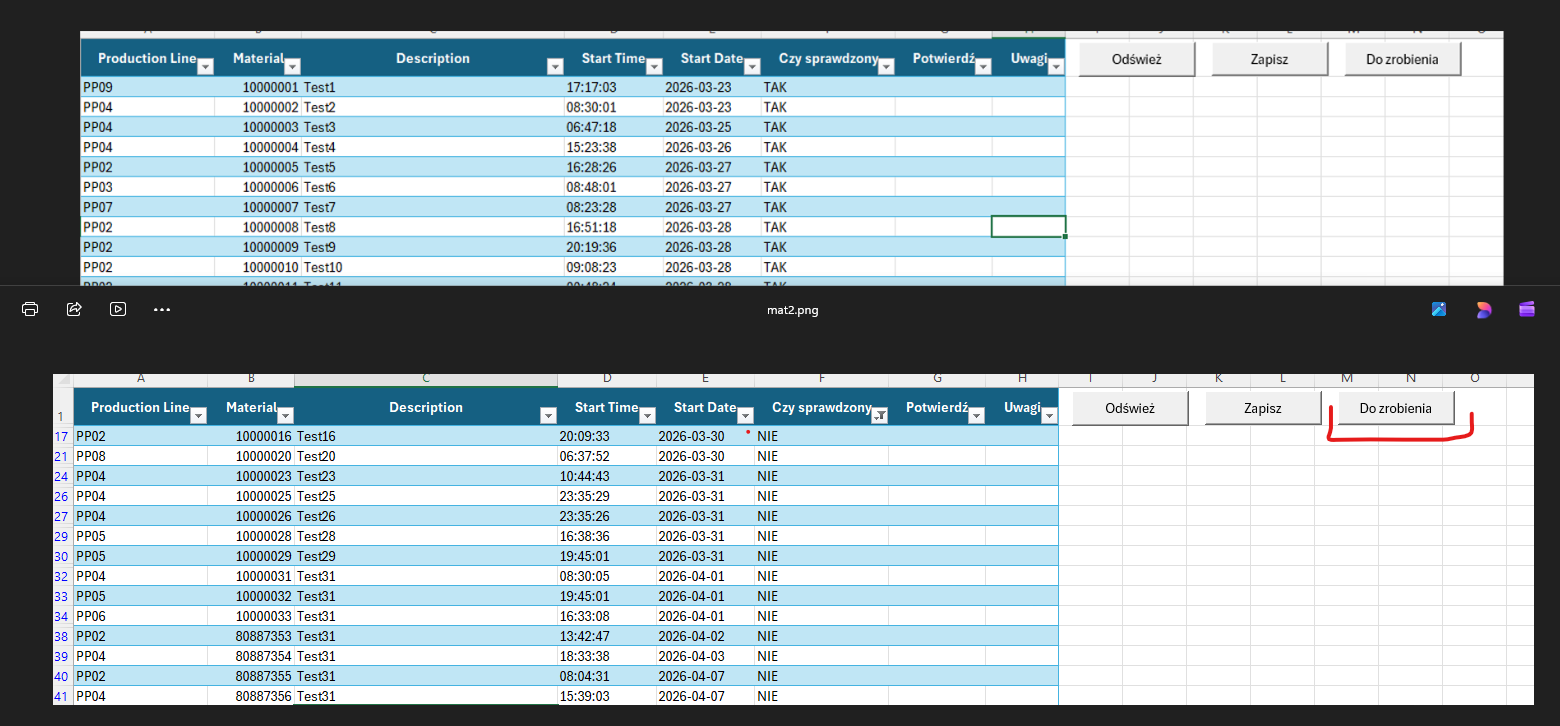The image size is (1560, 726).
Task: Open Description filter dropdown in the top table
Action: coord(555,67)
